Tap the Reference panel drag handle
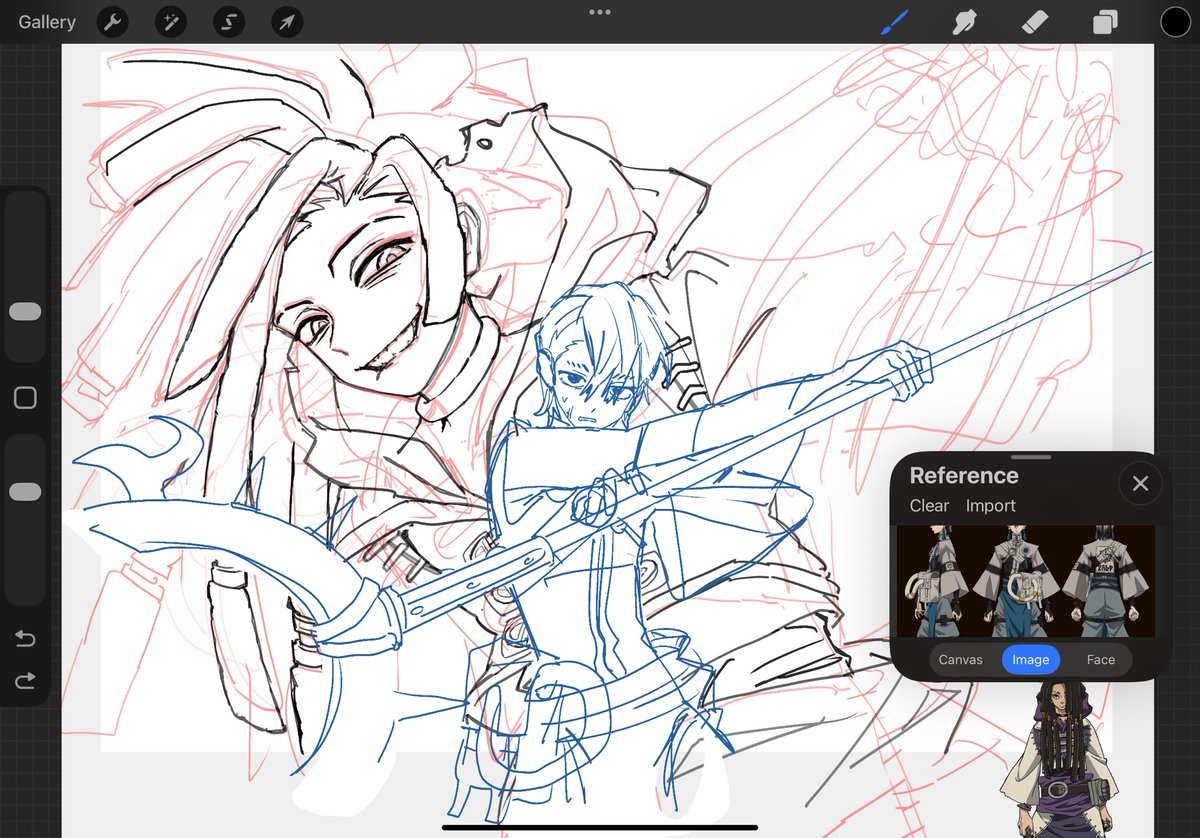 click(x=1031, y=457)
